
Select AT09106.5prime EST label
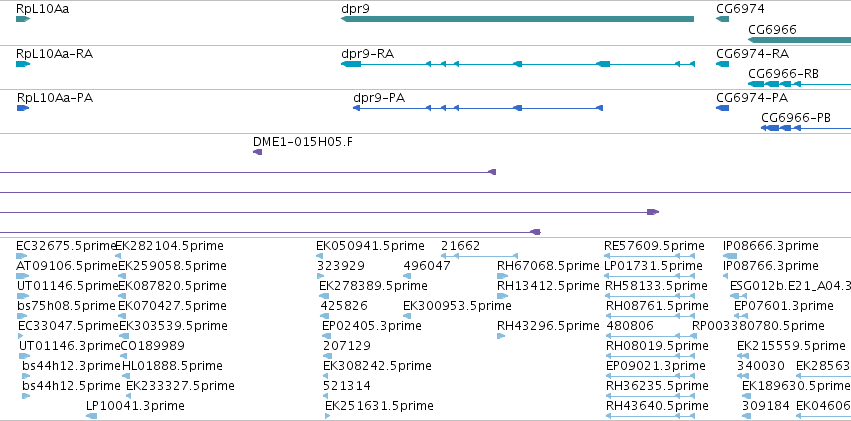[67, 266]
